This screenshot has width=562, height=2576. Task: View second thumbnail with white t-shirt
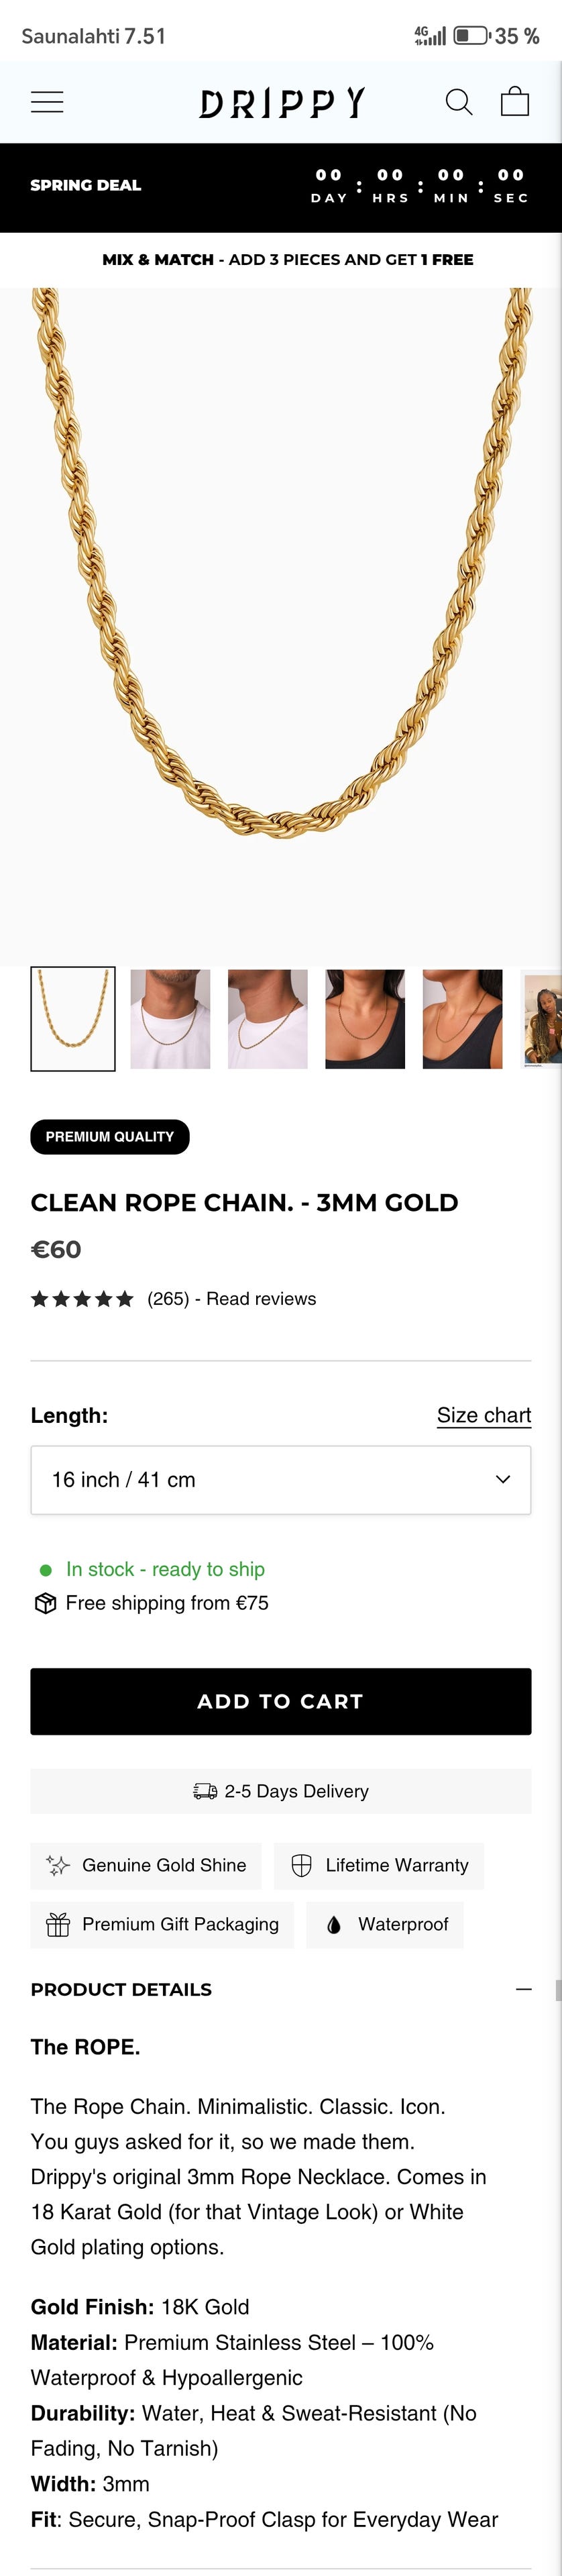[x=170, y=1018]
